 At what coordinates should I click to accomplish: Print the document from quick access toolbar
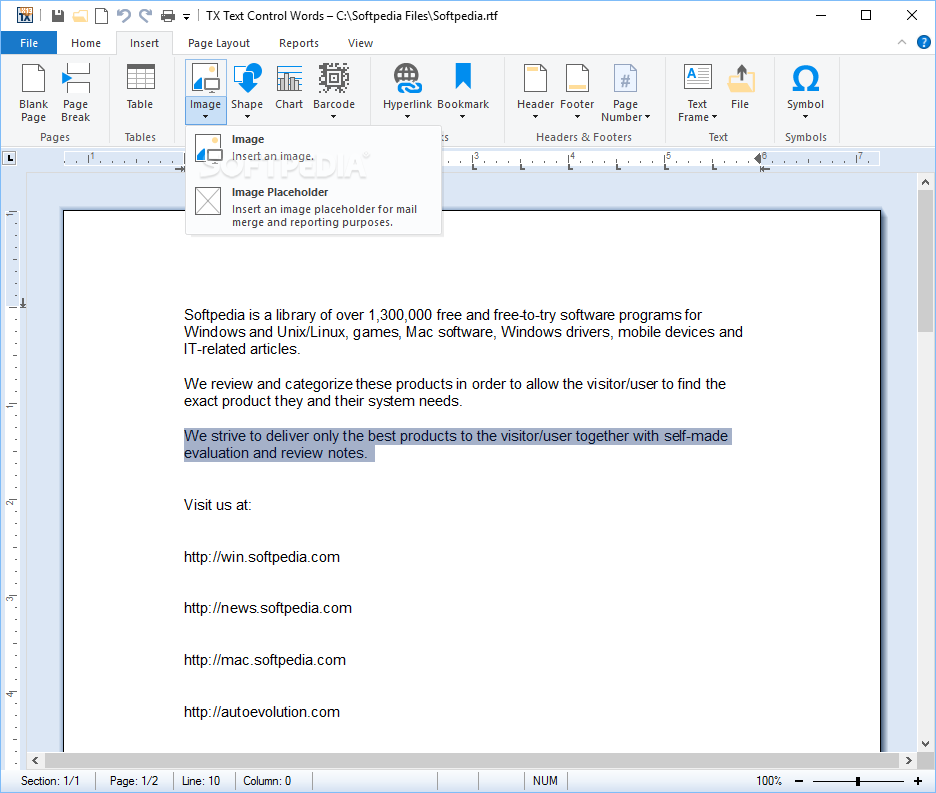(x=168, y=16)
